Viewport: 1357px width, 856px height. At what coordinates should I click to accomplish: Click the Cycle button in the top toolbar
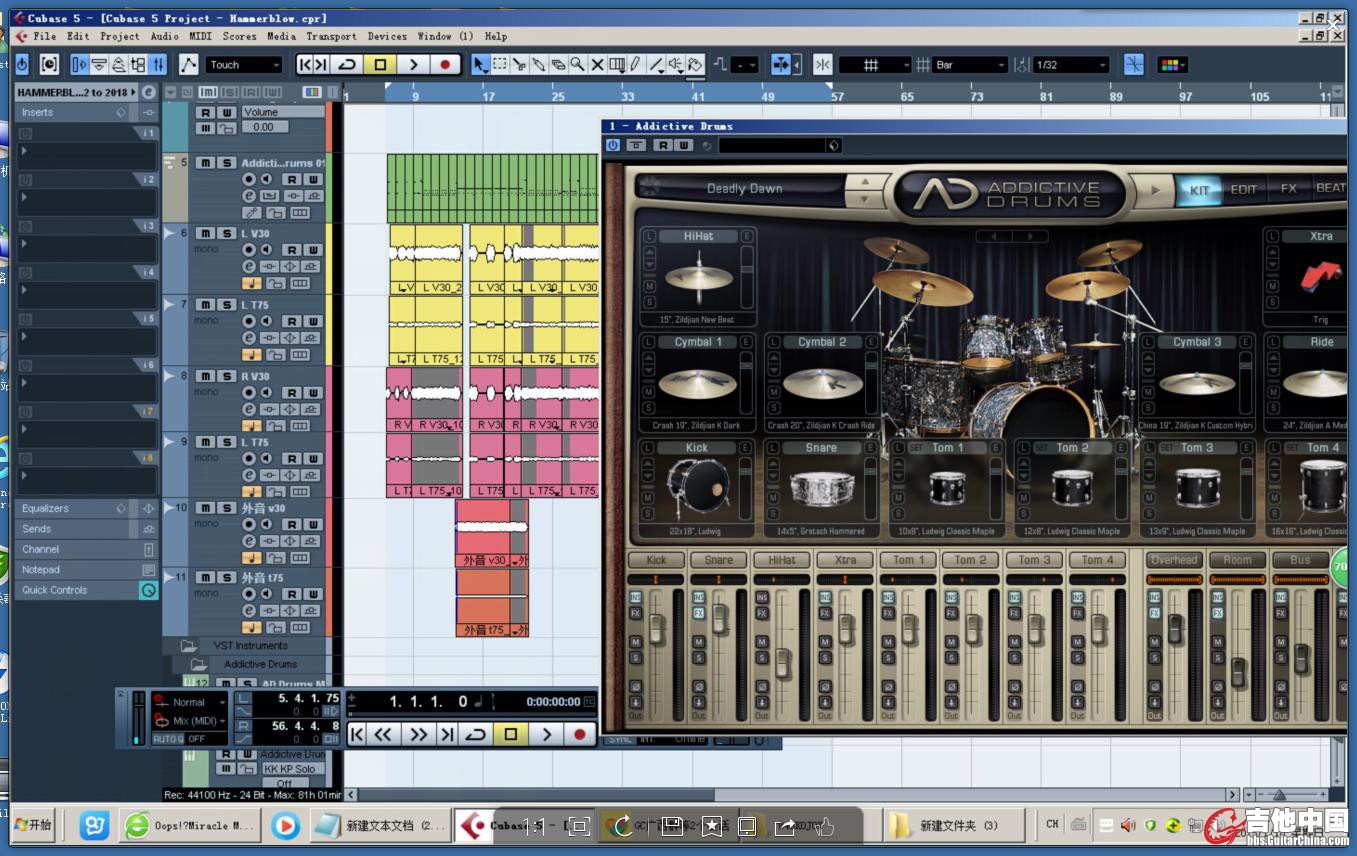(347, 65)
